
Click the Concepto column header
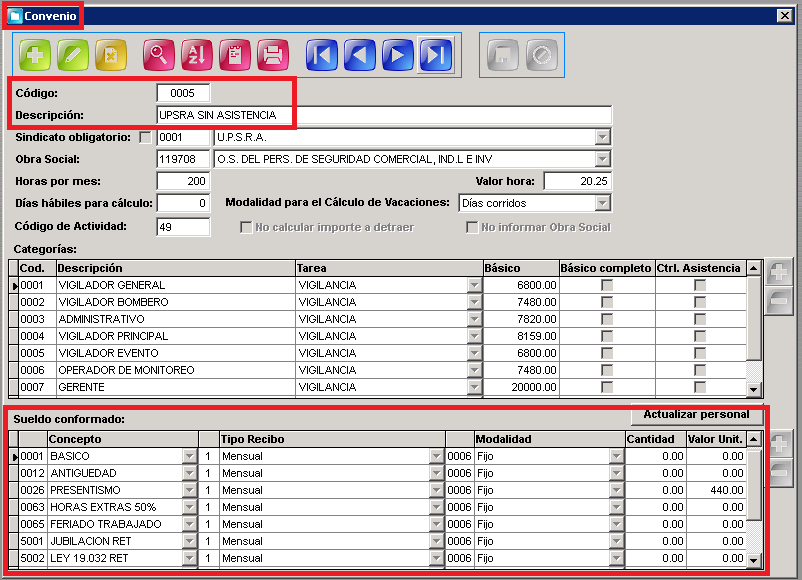tap(123, 439)
